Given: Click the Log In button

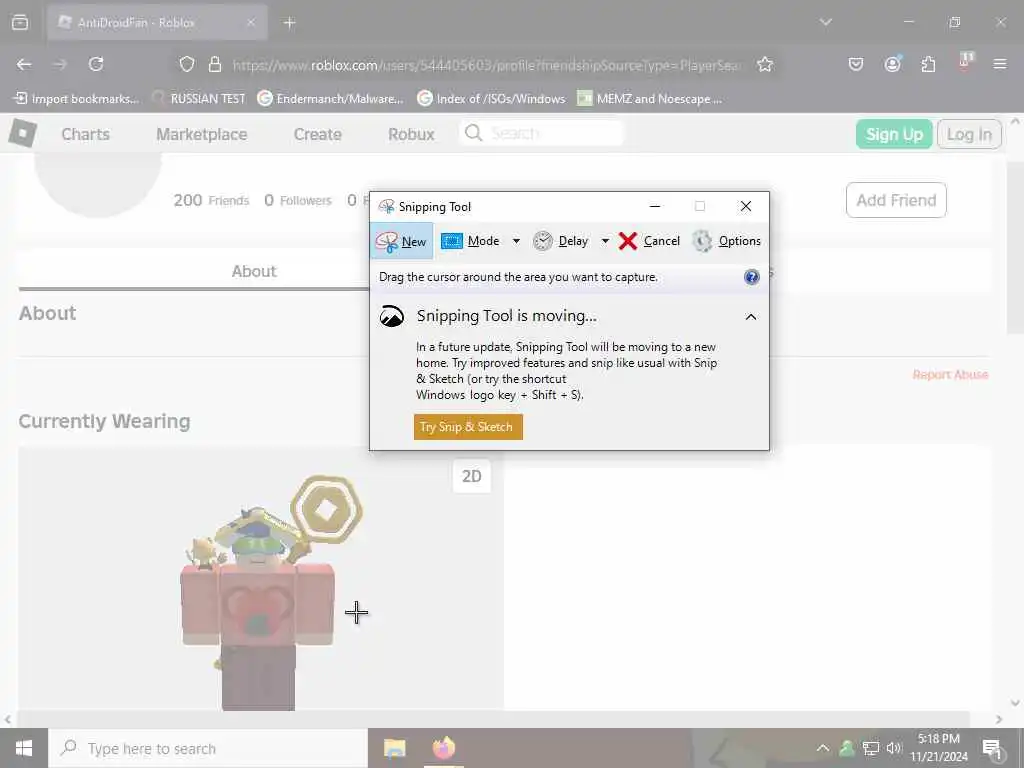Looking at the screenshot, I should coord(969,134).
